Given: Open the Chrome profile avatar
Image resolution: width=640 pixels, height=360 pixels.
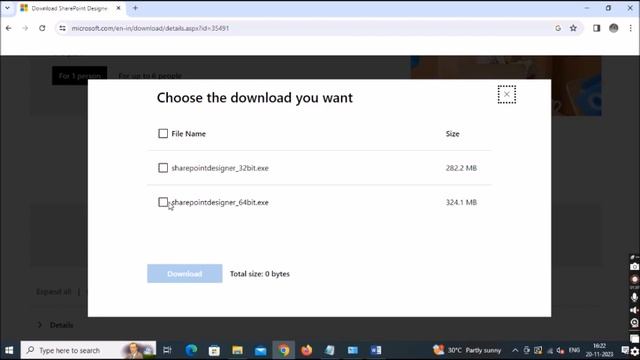Looking at the screenshot, I should point(613,28).
